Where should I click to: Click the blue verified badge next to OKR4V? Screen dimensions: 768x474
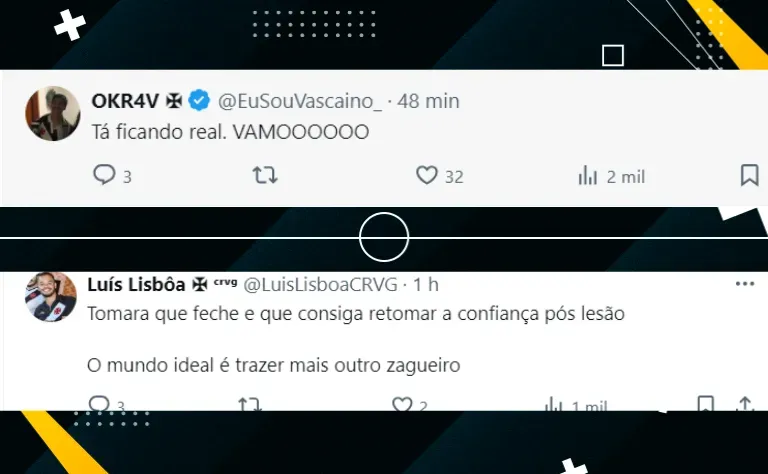pos(199,100)
